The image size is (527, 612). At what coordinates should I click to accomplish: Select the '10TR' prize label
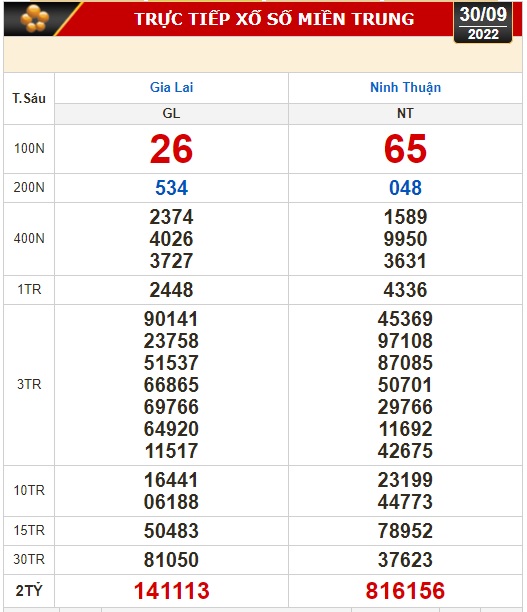(x=29, y=490)
